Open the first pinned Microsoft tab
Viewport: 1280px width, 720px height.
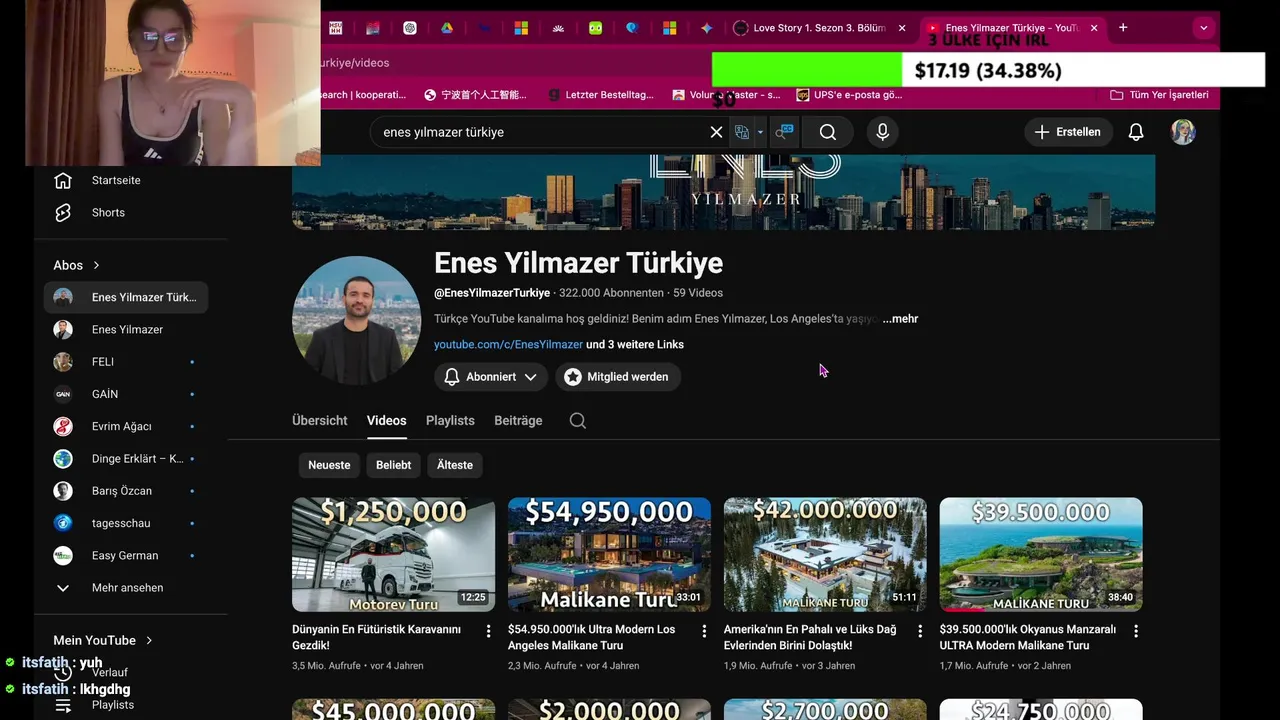point(521,28)
